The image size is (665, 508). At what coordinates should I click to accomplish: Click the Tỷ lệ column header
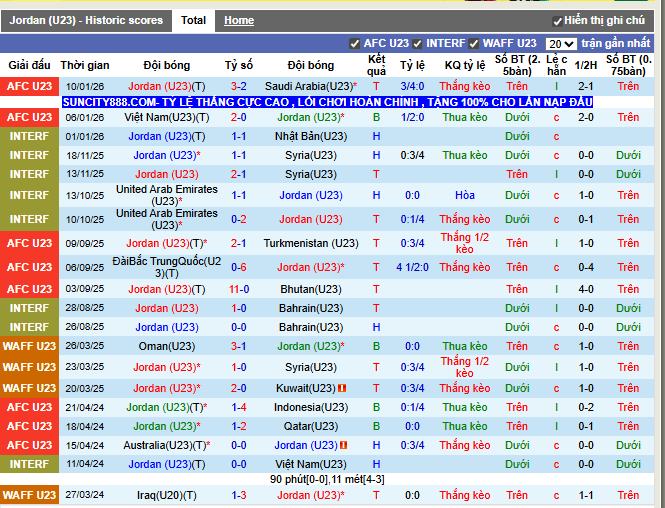412,65
